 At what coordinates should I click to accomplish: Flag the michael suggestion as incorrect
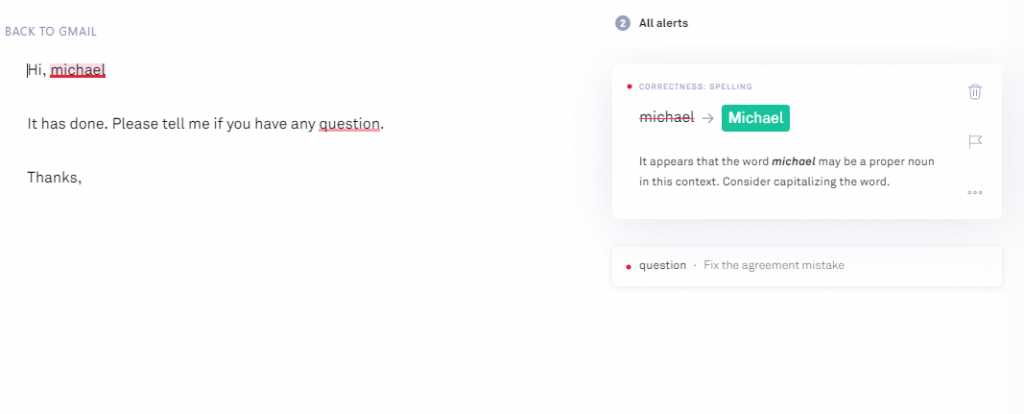point(975,142)
